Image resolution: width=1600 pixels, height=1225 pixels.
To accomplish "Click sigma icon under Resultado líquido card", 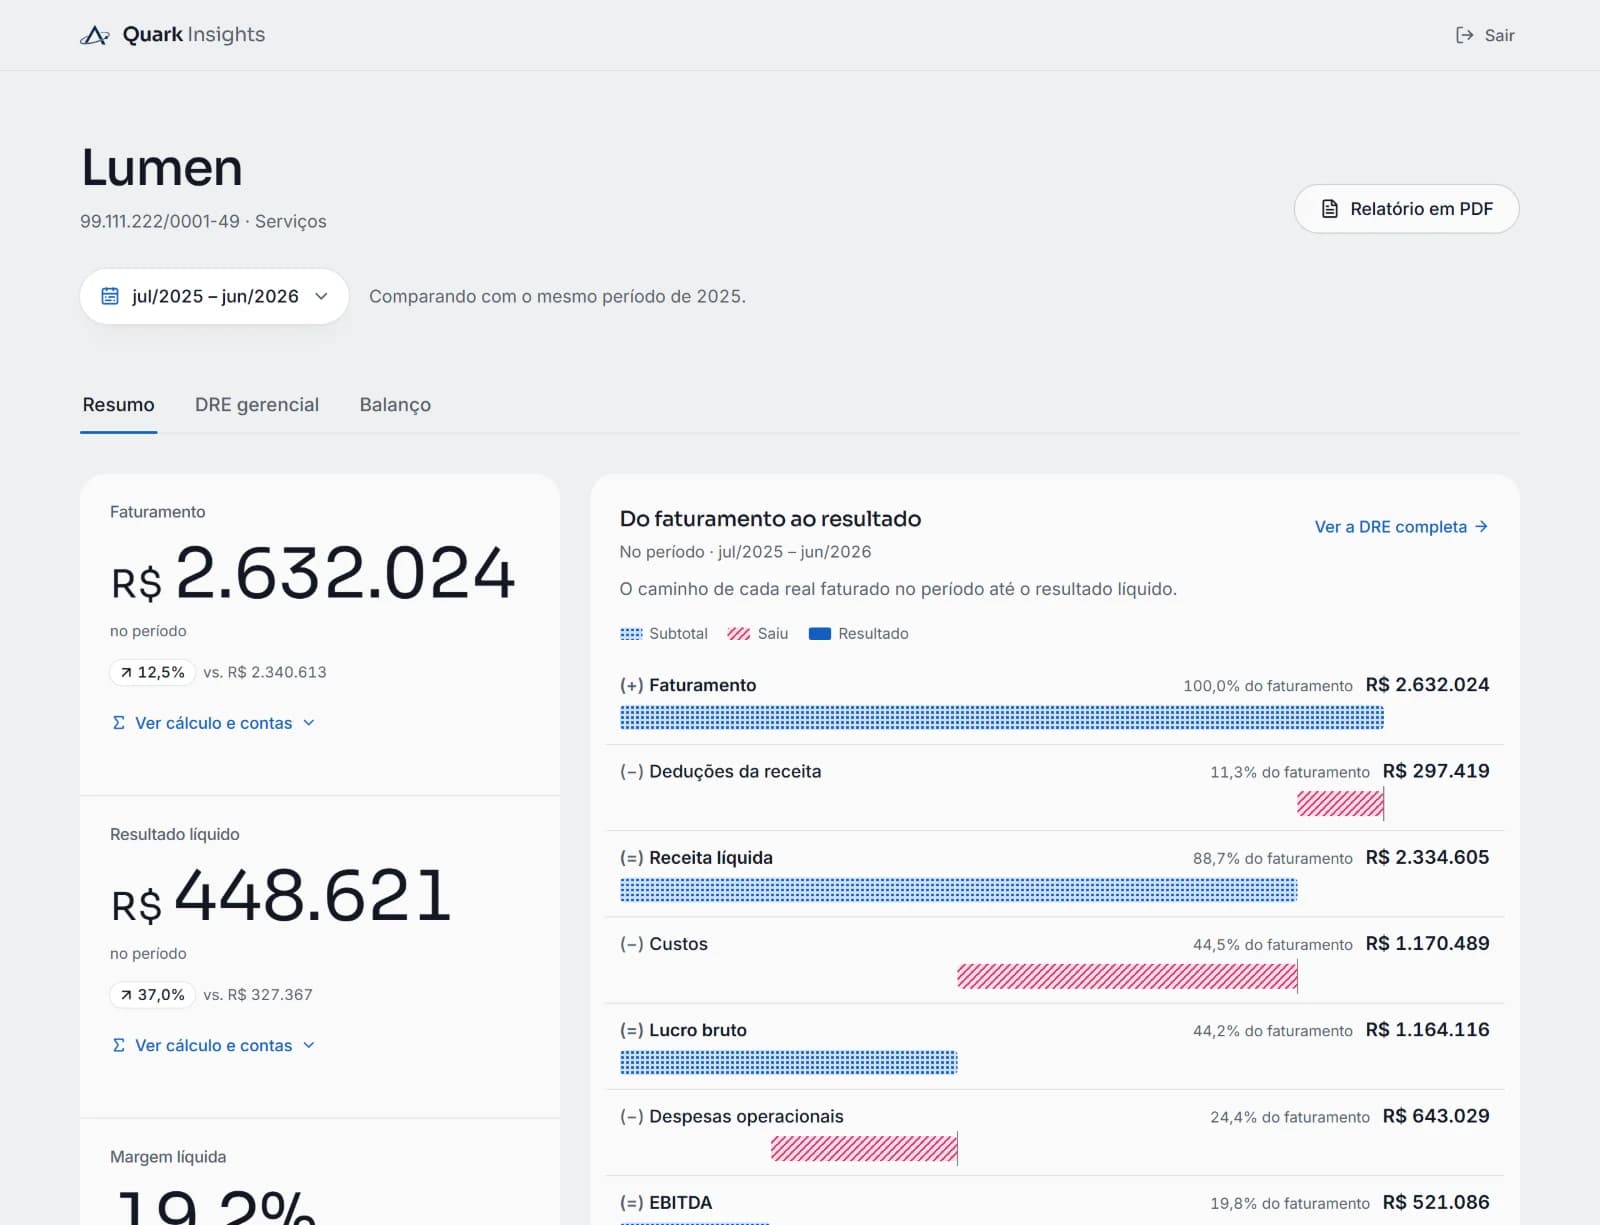I will coord(119,1045).
